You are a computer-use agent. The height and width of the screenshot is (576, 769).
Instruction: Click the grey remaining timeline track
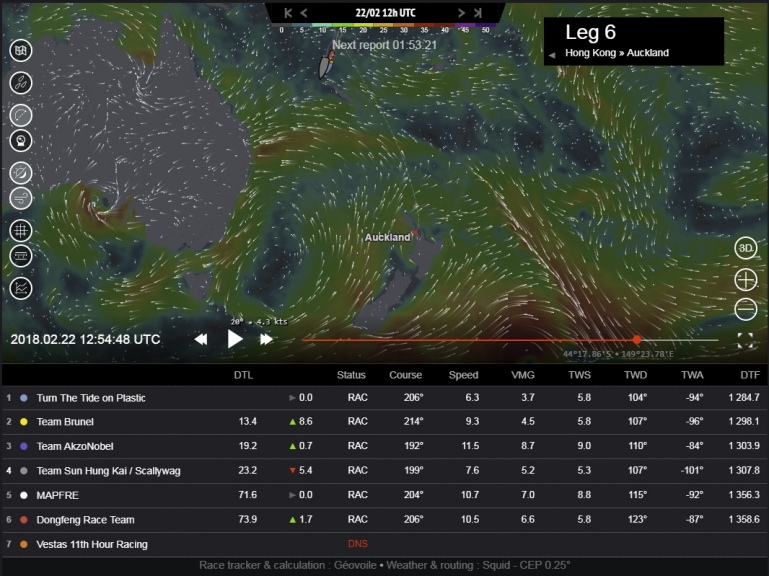[680, 340]
